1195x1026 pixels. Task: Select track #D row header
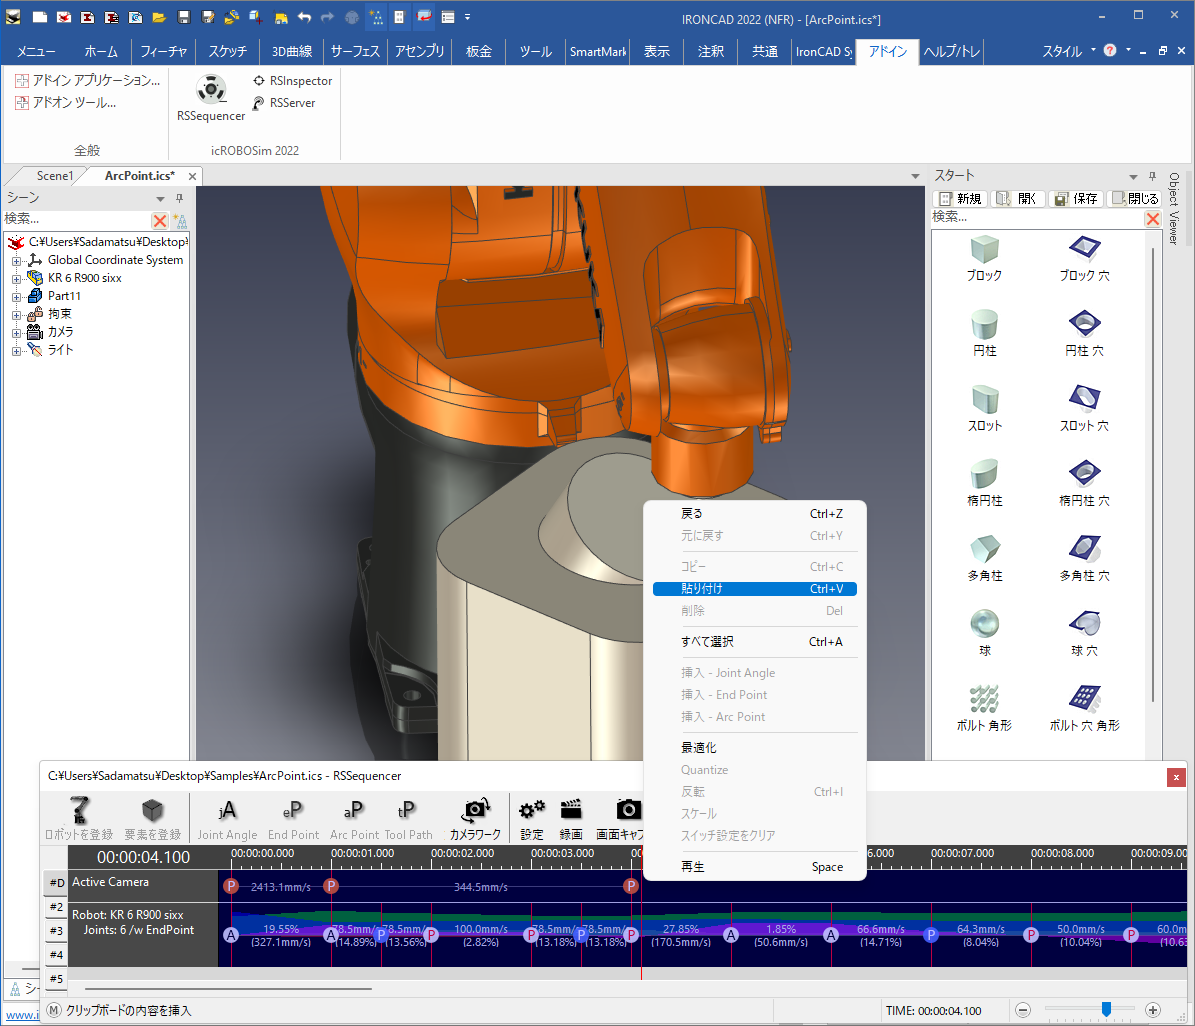click(56, 883)
